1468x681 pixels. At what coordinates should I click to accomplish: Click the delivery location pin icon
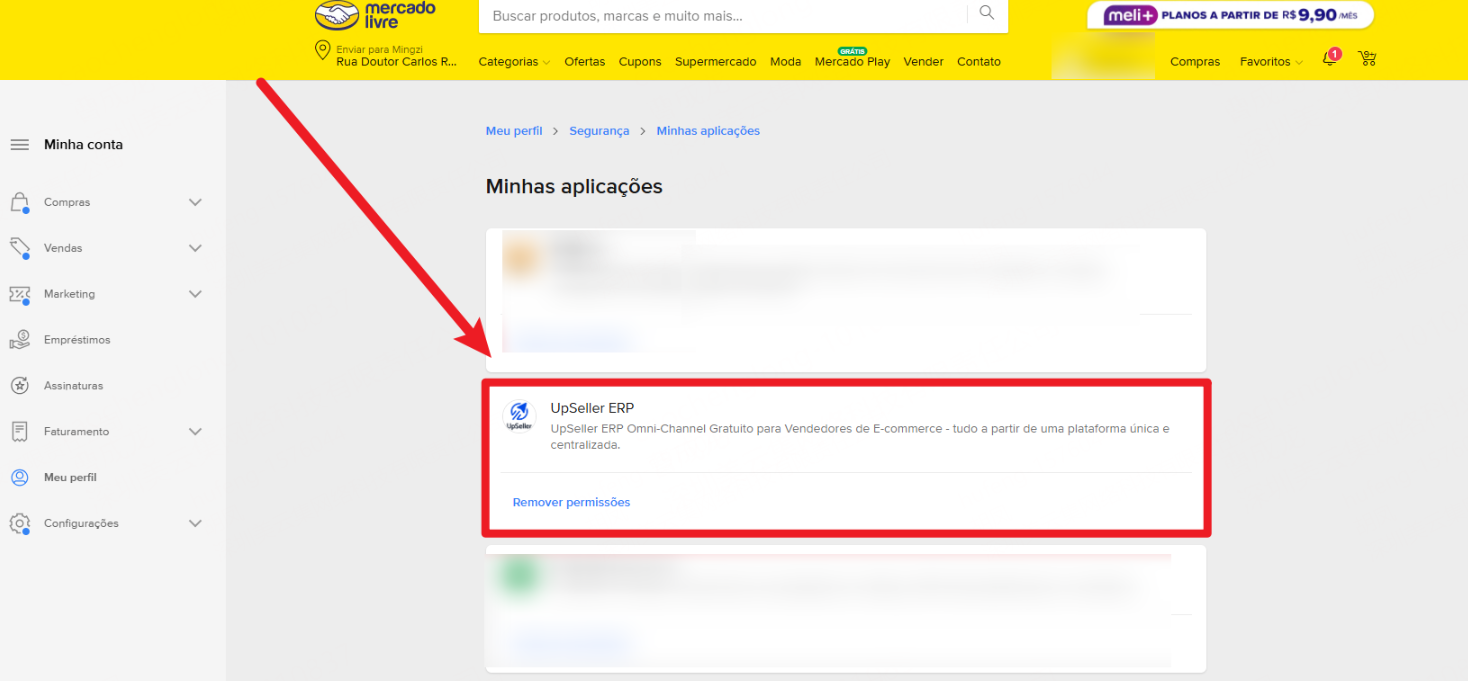point(322,50)
